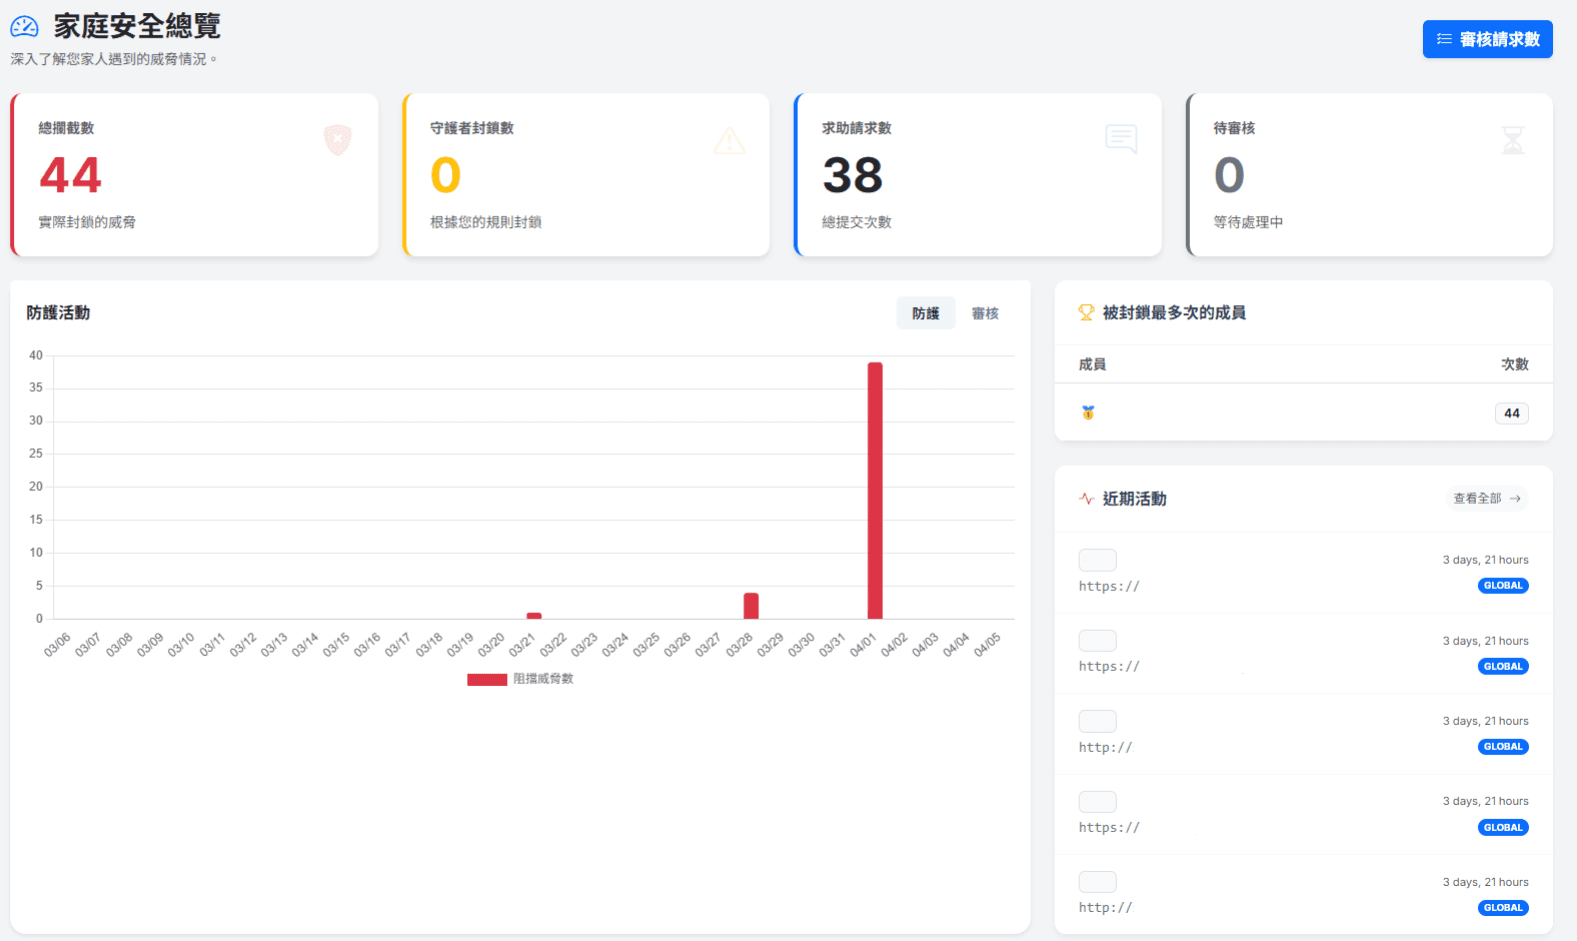Click the 家庭安全總覽 page heading
The width and height of the screenshot is (1577, 941).
[x=137, y=26]
